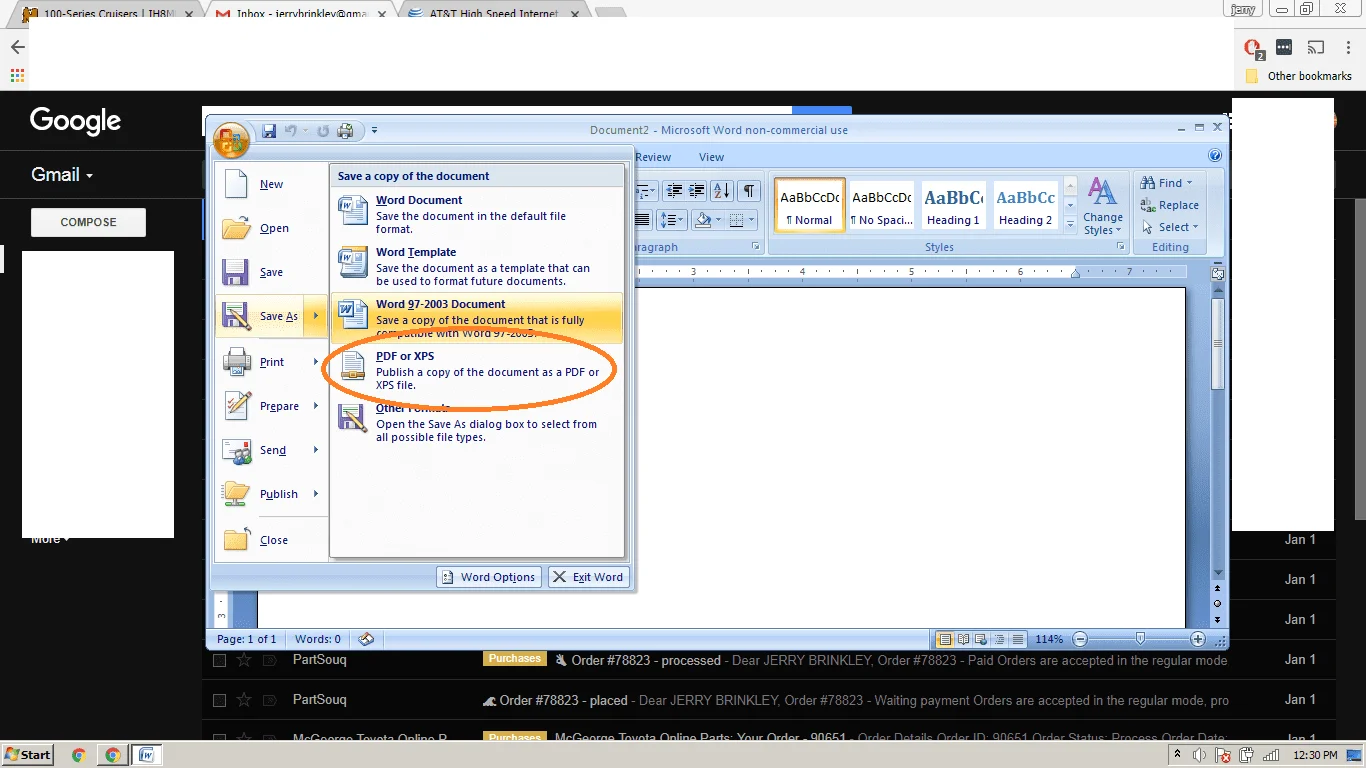Open the Windows Start menu
Viewport: 1366px width, 768px height.
coord(28,755)
